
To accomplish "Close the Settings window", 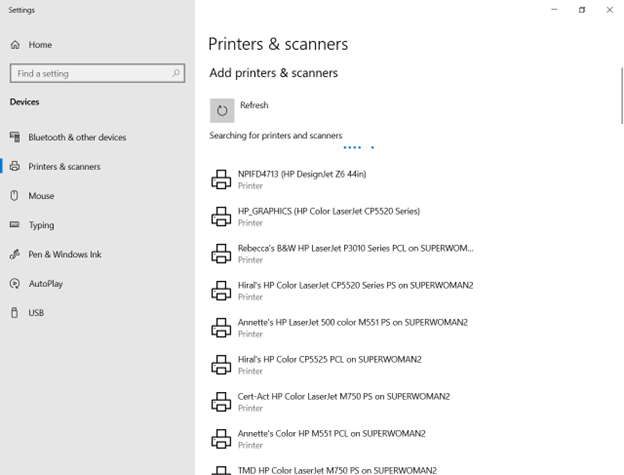I will (610, 10).
